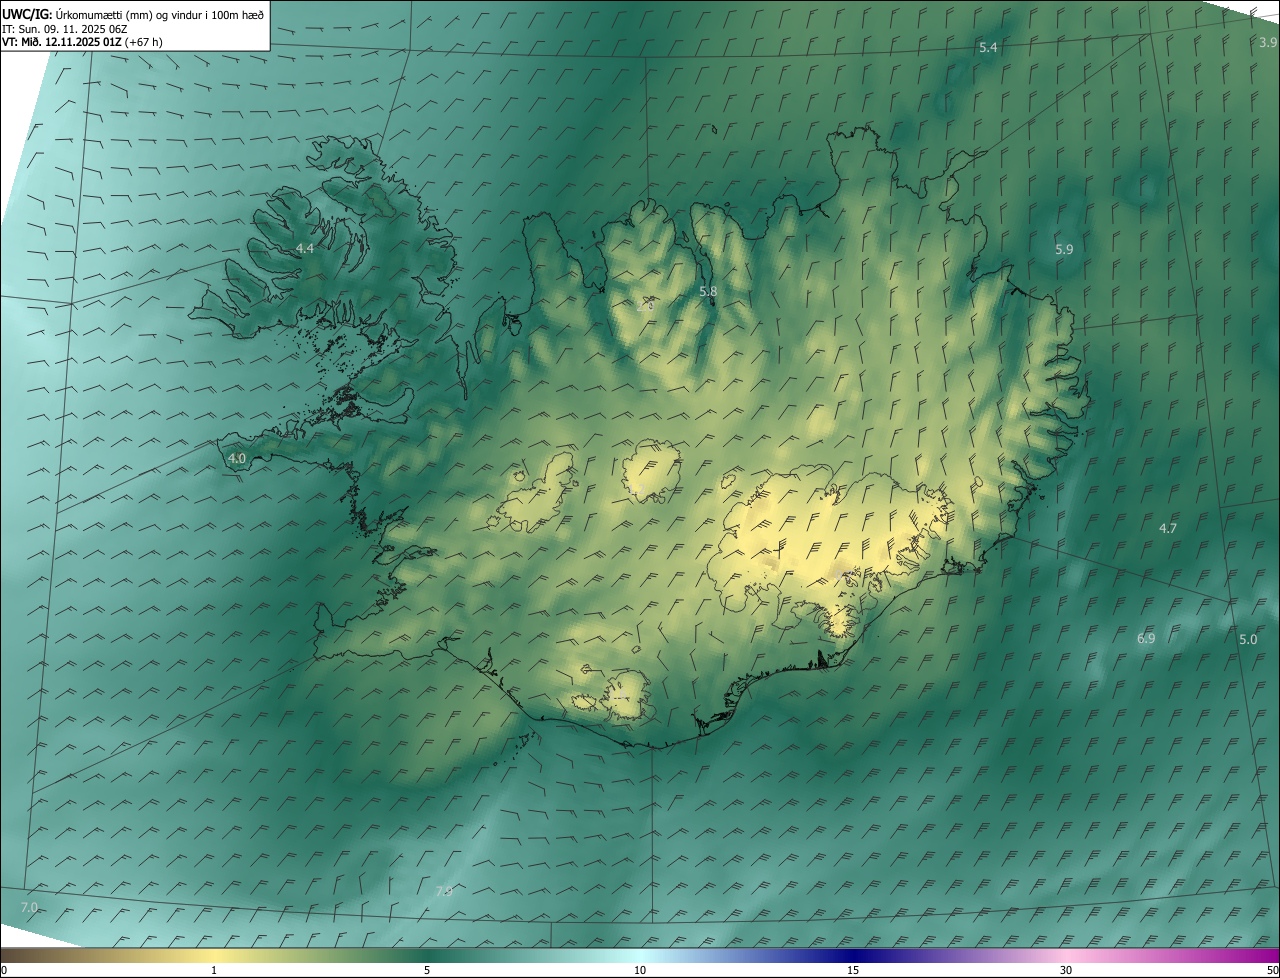Viewport: 1280px width, 978px height.
Task: Click the value label '3.9' on the map
Action: coord(1268,42)
